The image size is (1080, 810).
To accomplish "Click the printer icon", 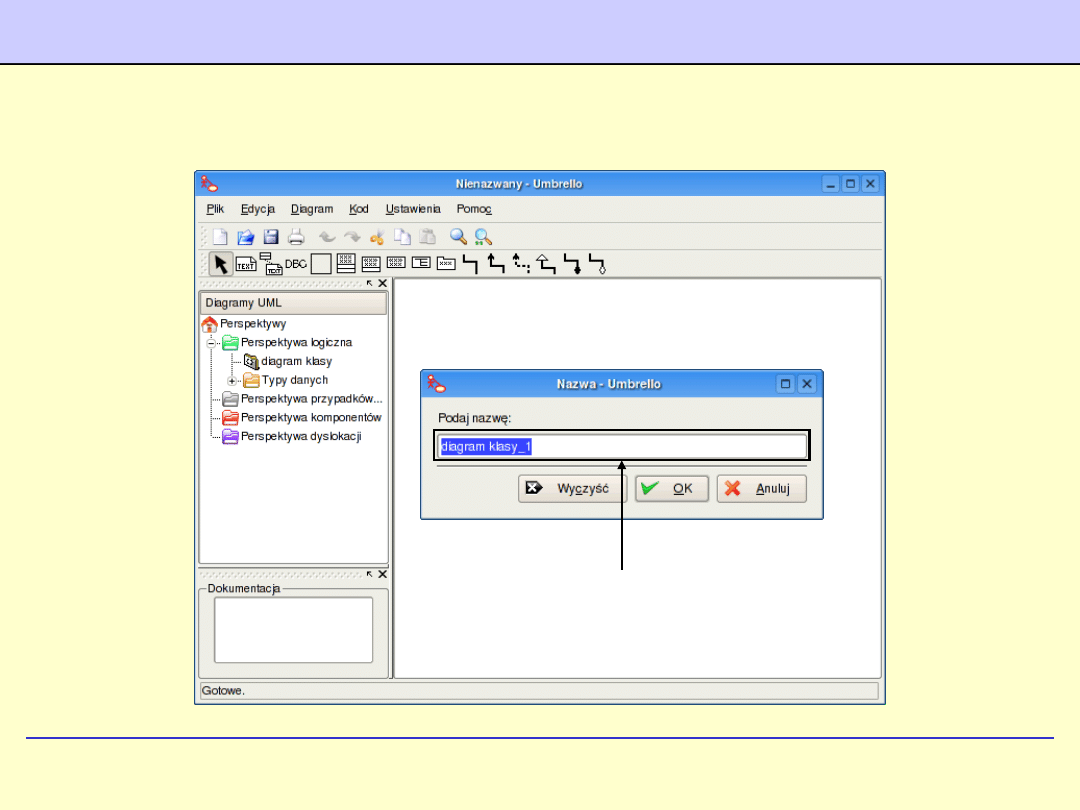I will 296,237.
